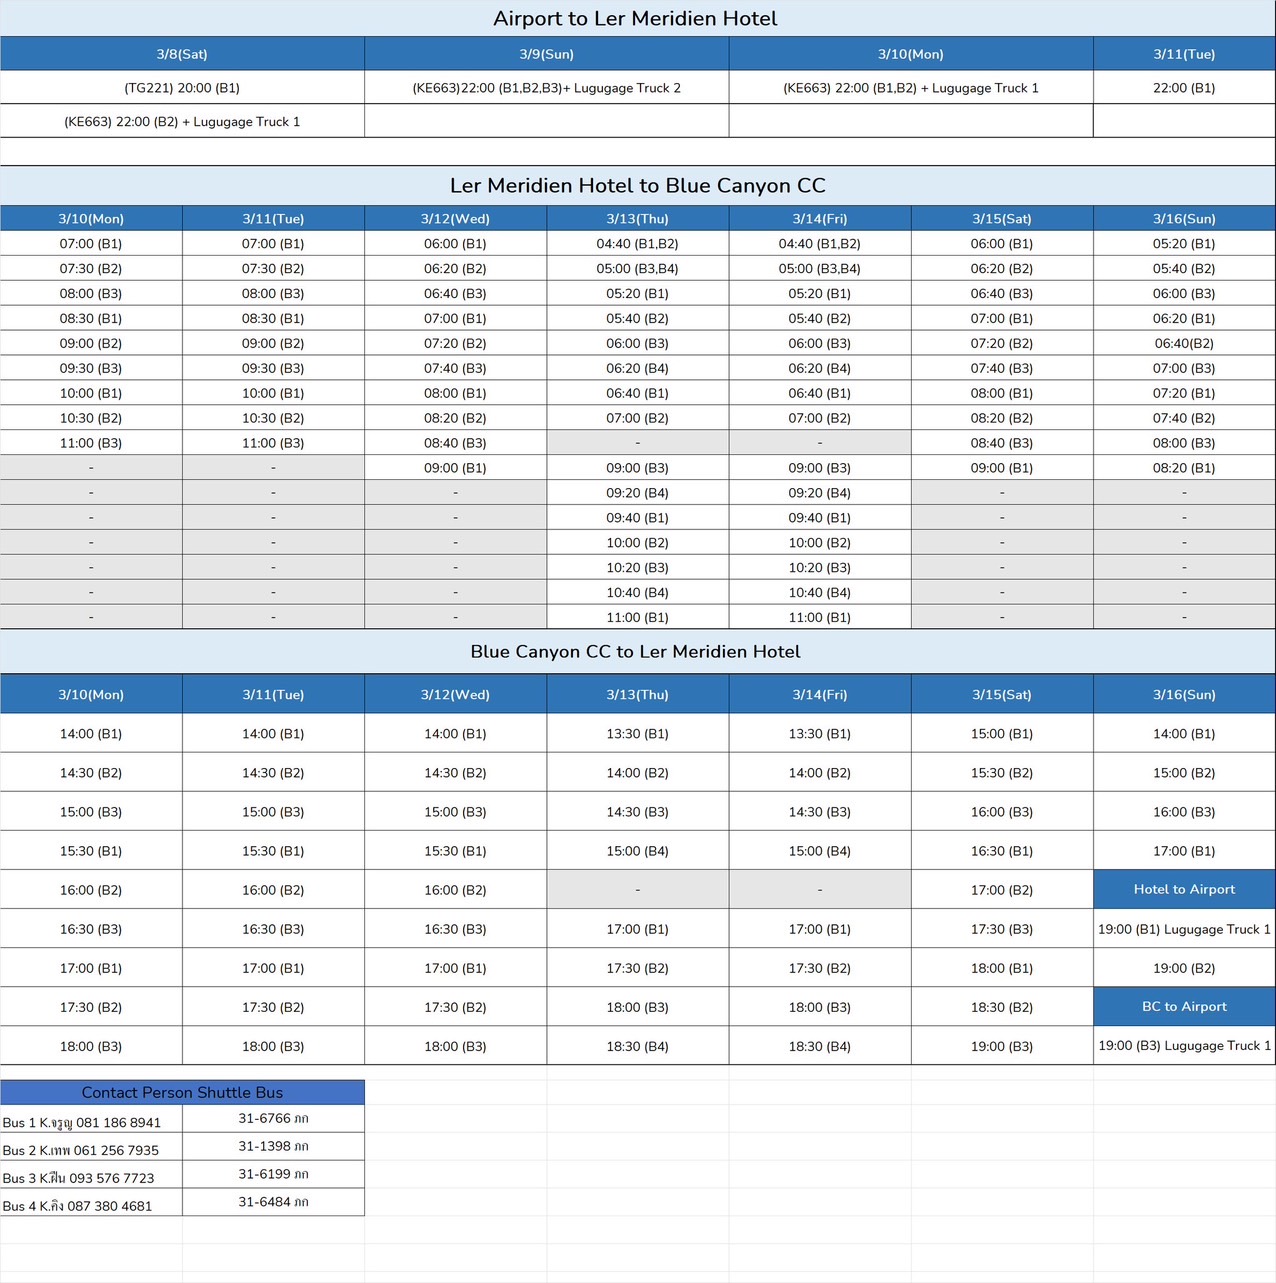Select "14:00 (B1)" in the 3/16(Sun) column
1276x1283 pixels.
point(1184,734)
